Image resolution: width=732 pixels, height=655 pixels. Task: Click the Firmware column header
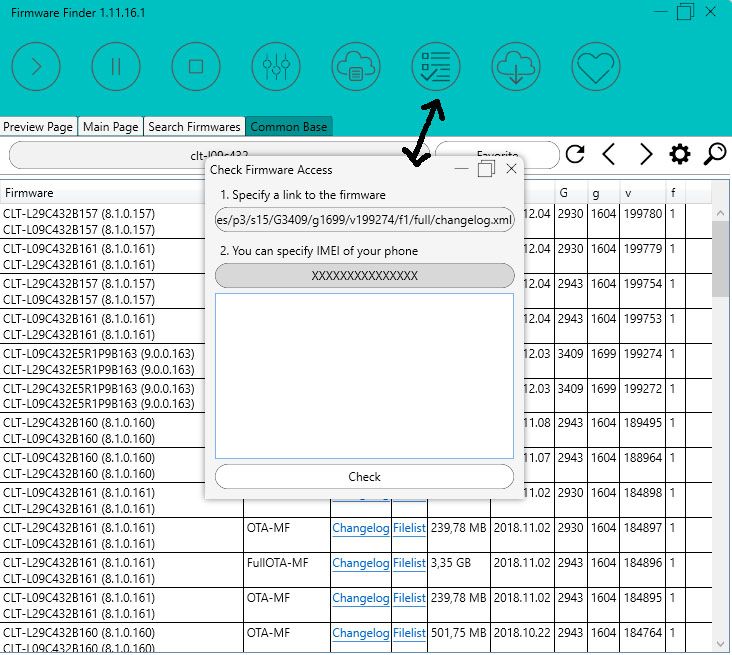(x=103, y=193)
